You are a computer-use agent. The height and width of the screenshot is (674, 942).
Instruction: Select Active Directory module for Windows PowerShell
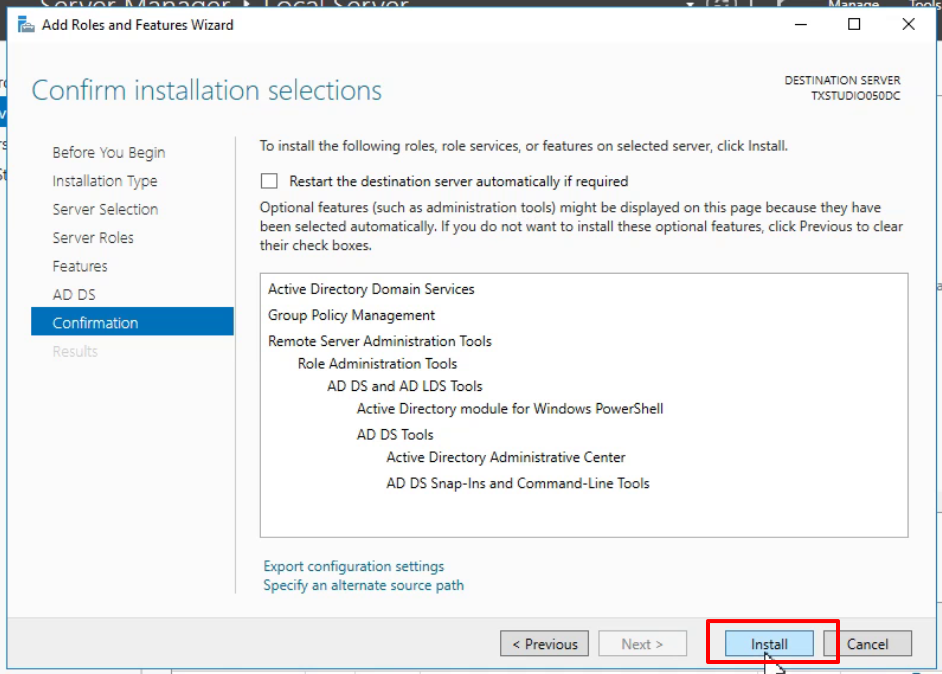coord(510,408)
